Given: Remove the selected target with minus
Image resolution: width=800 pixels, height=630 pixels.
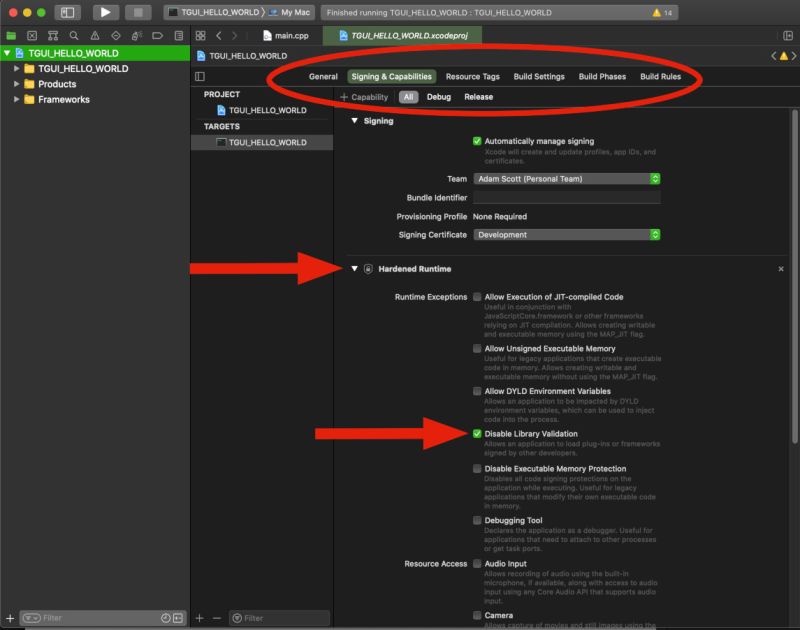Looking at the screenshot, I should 217,618.
